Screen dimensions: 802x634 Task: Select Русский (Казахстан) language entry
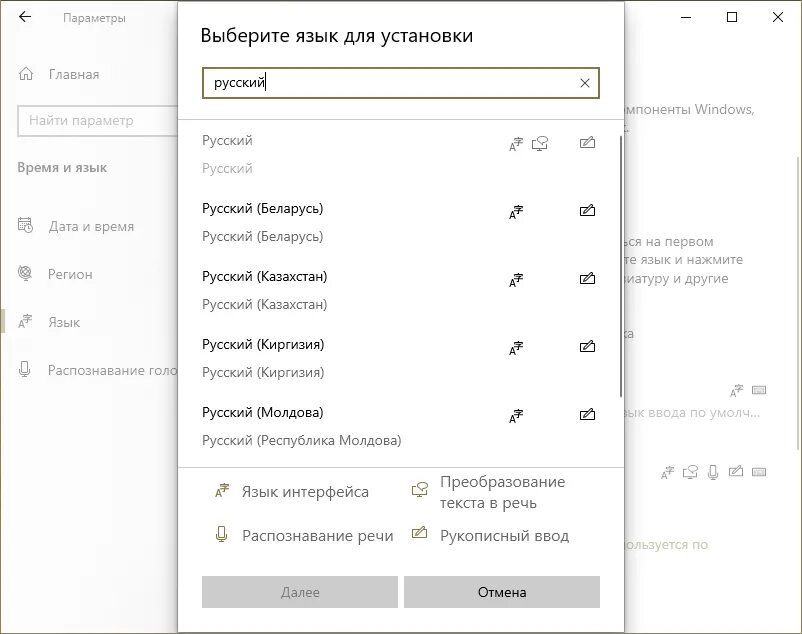[x=398, y=290]
